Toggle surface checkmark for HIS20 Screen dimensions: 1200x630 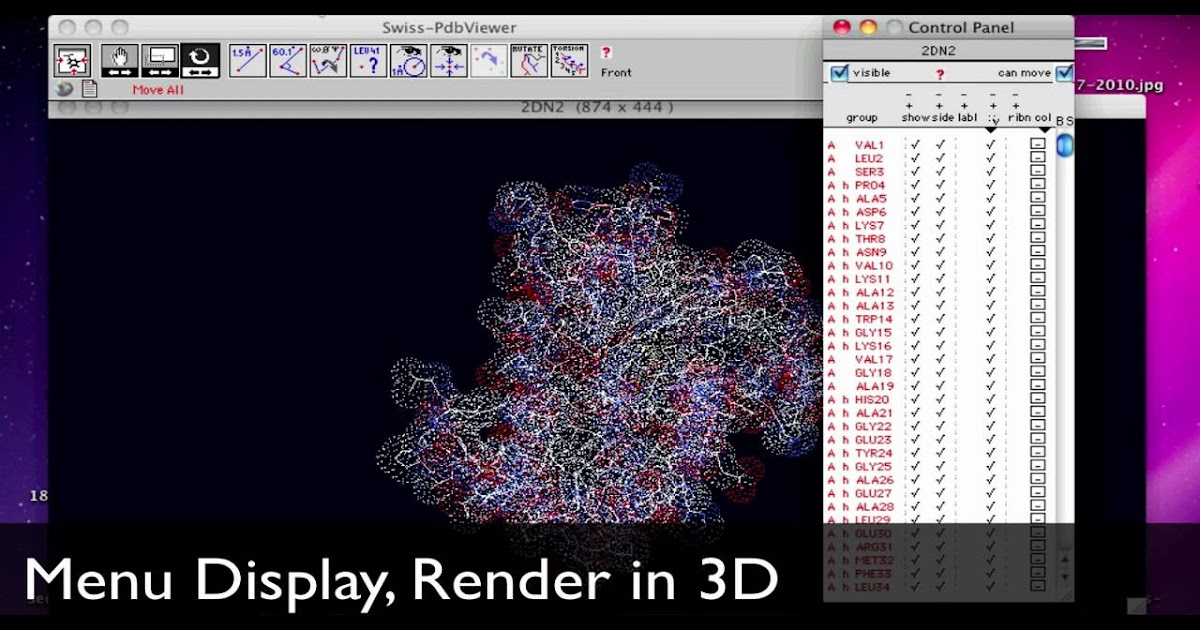[x=990, y=399]
